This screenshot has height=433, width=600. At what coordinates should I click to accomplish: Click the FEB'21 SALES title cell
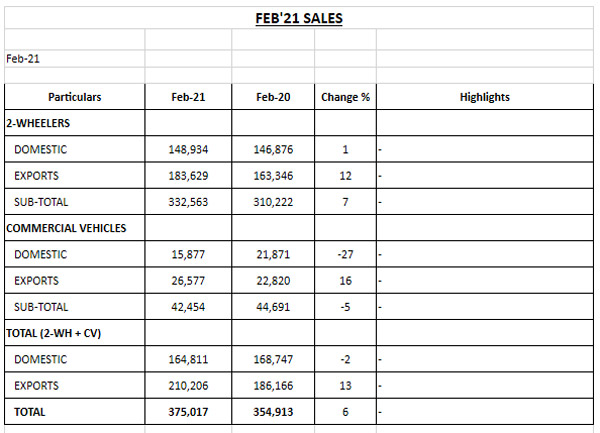(300, 18)
